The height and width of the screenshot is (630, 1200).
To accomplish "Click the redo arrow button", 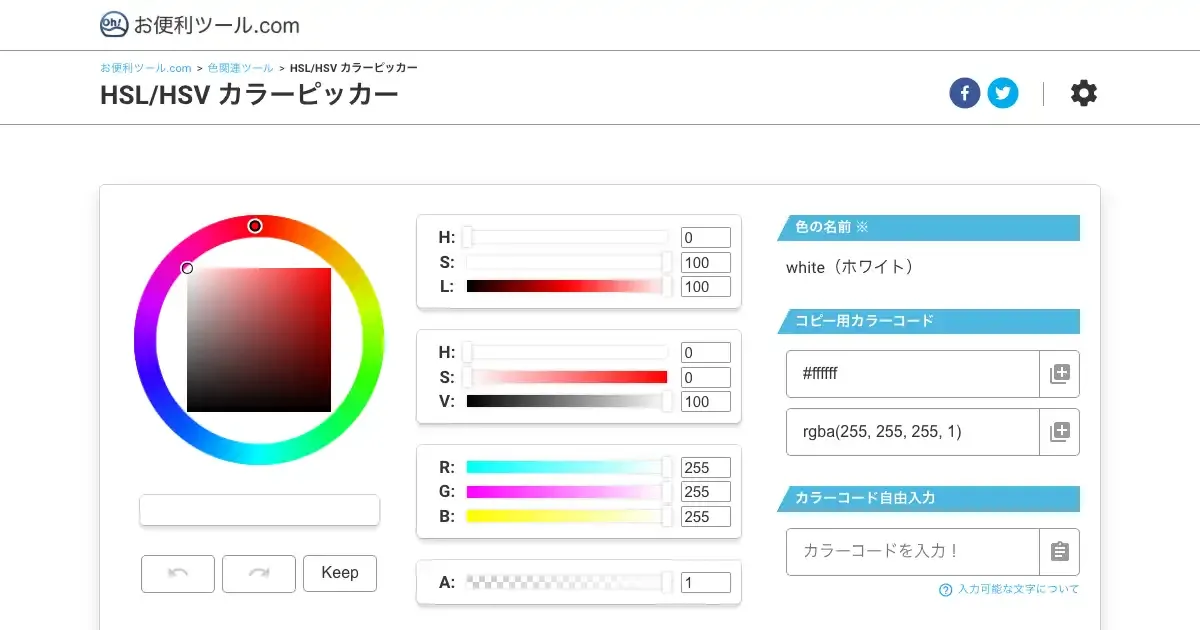I will (259, 573).
